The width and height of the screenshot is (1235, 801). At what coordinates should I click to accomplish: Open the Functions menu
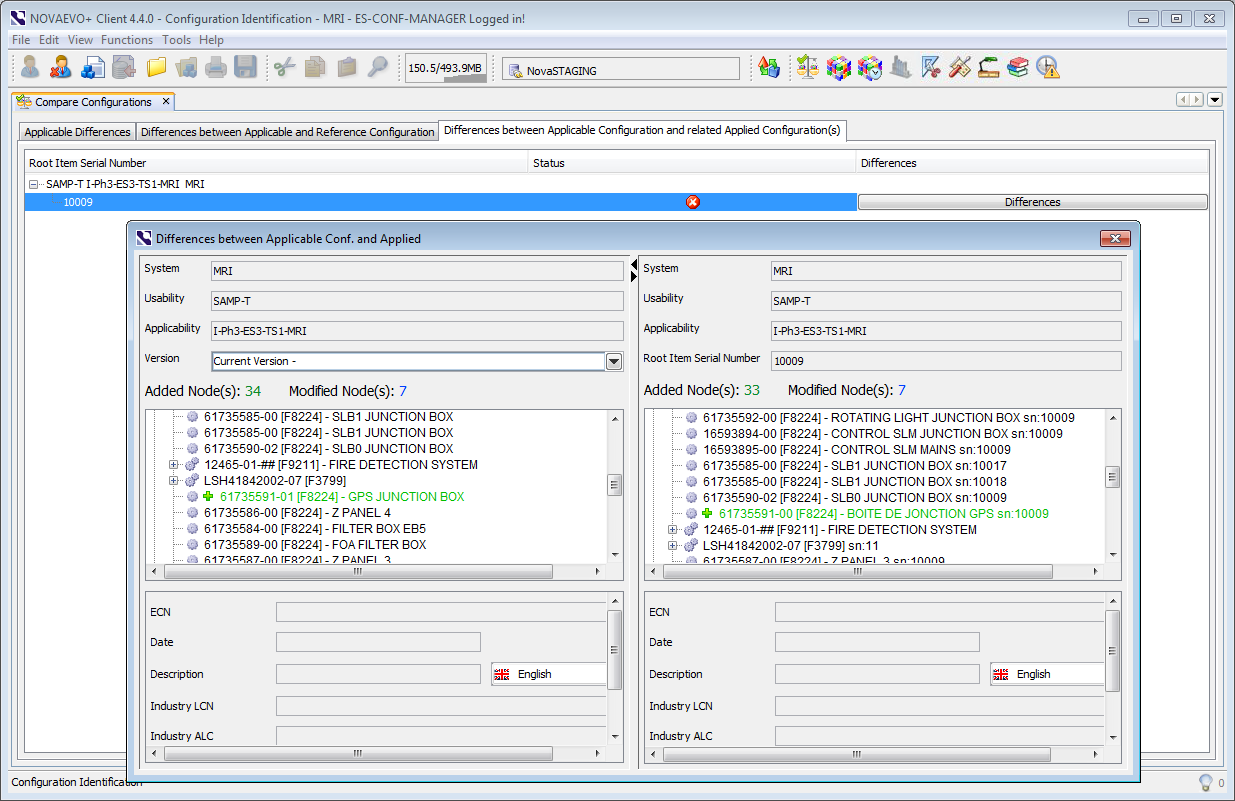127,40
